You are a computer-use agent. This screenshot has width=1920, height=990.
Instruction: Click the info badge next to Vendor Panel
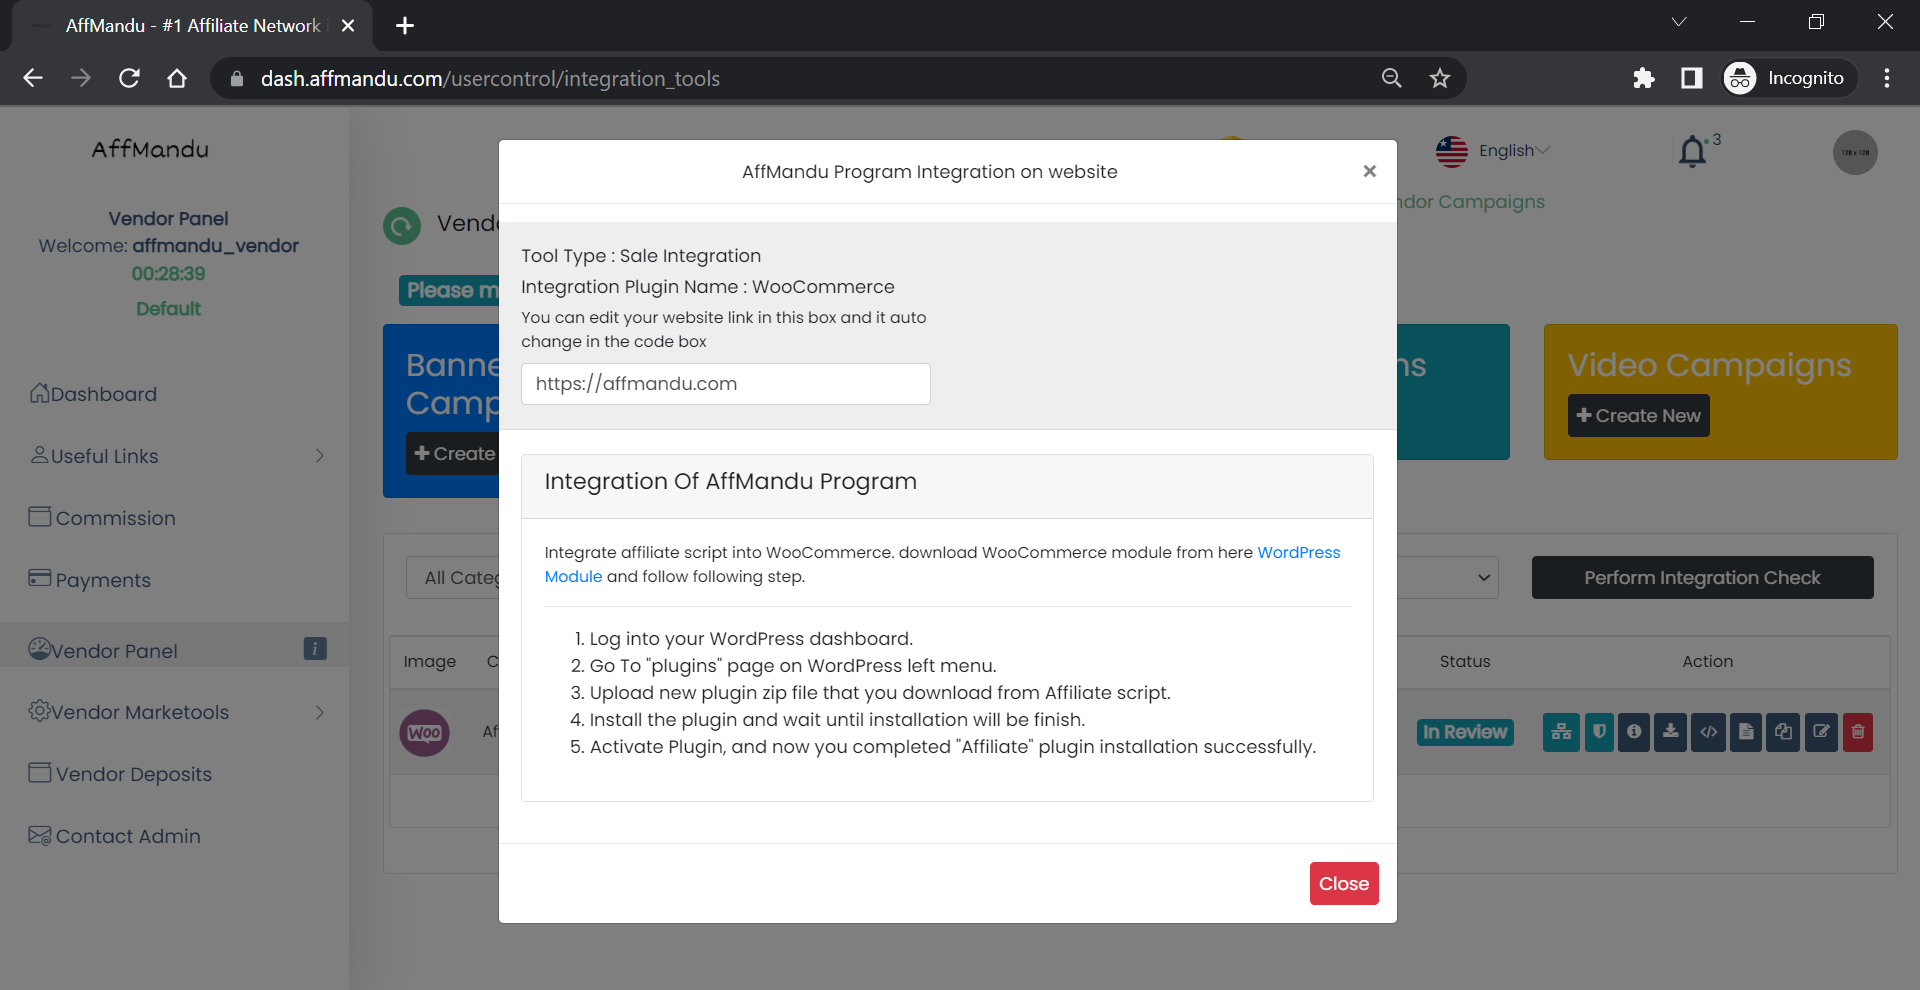[315, 648]
